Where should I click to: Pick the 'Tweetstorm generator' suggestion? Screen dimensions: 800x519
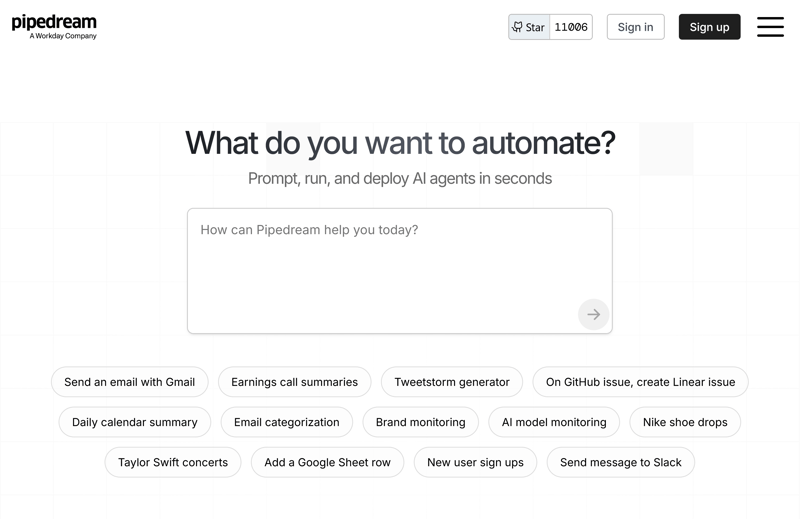tap(452, 382)
